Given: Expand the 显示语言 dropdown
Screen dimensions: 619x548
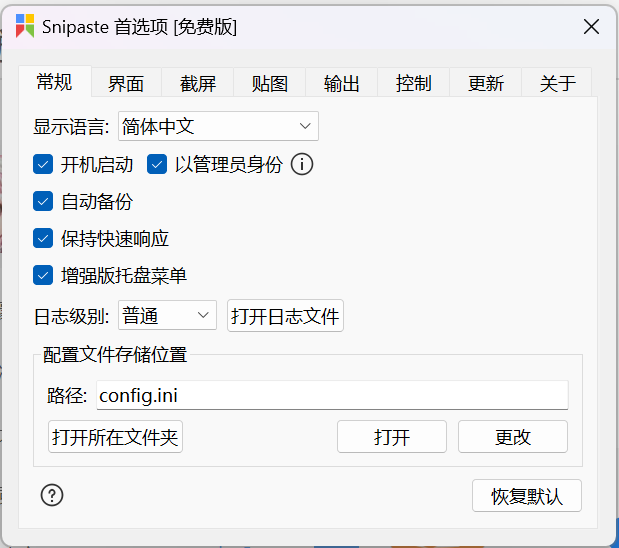Looking at the screenshot, I should (218, 126).
